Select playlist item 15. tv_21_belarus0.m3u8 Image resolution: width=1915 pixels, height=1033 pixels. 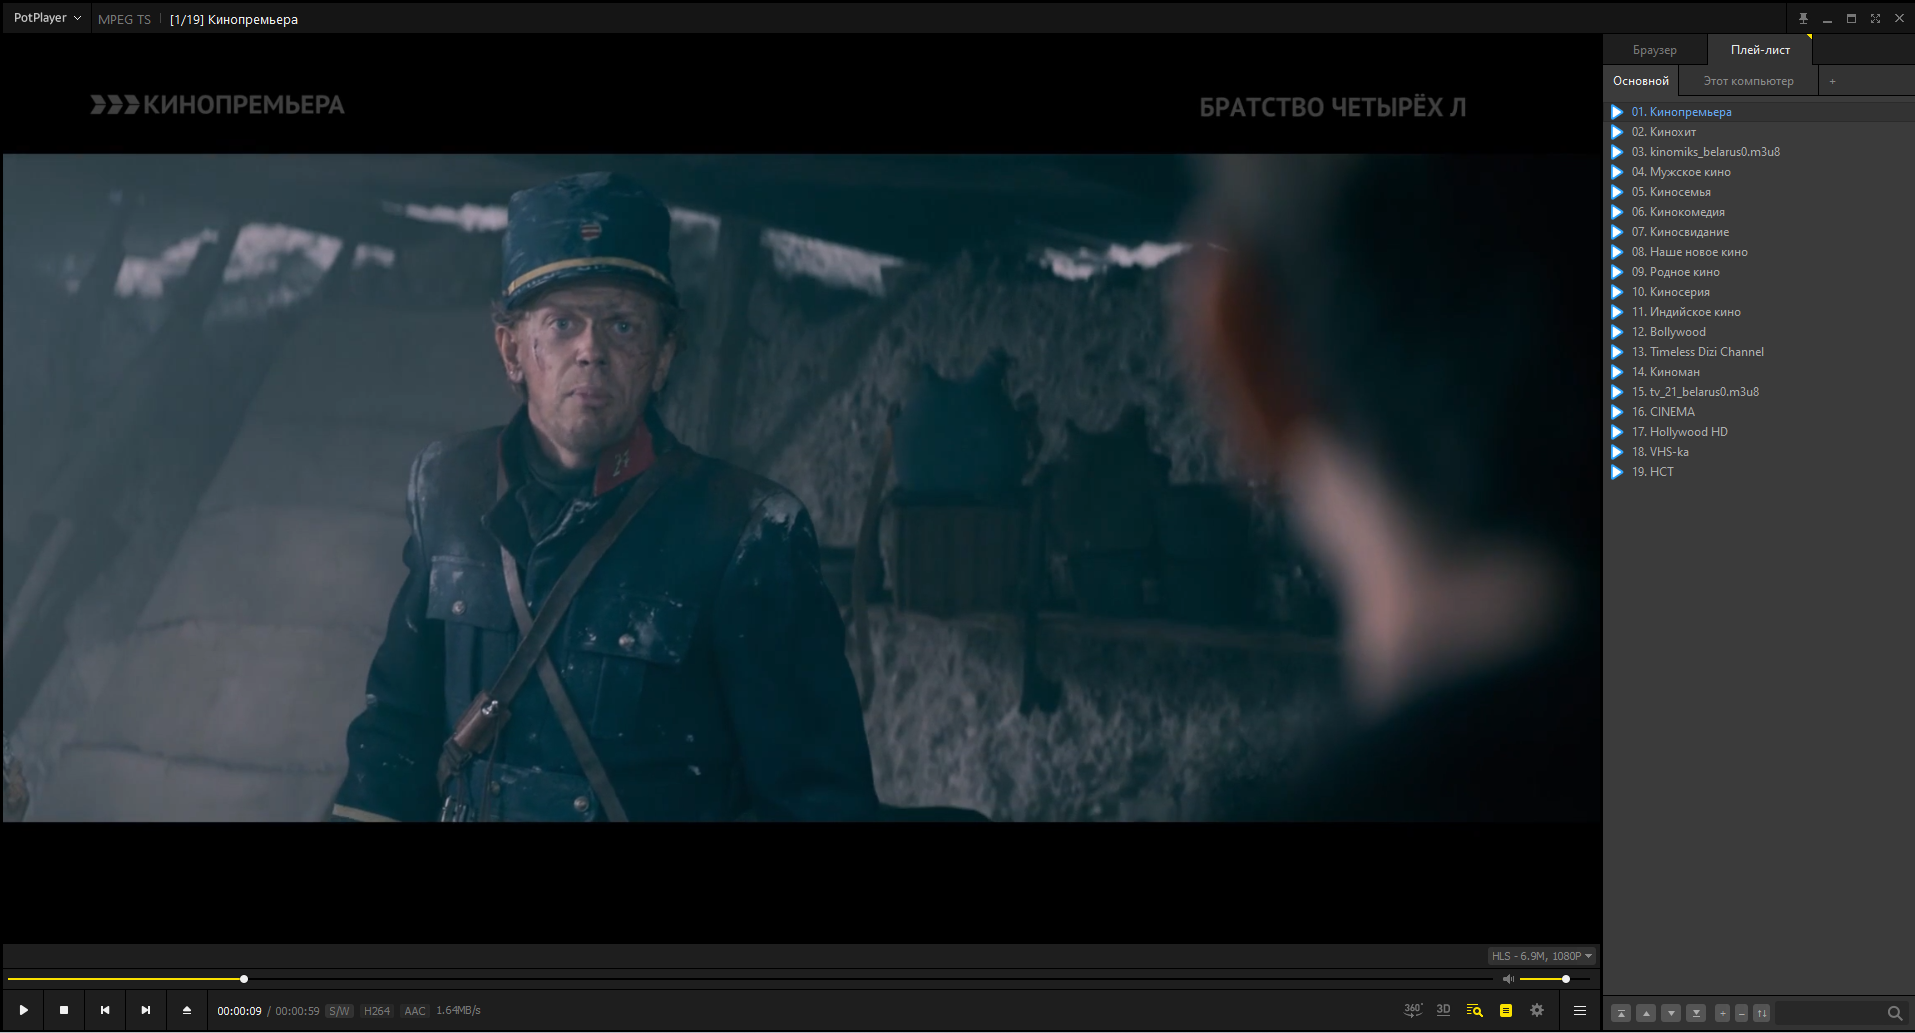[x=1760, y=392]
